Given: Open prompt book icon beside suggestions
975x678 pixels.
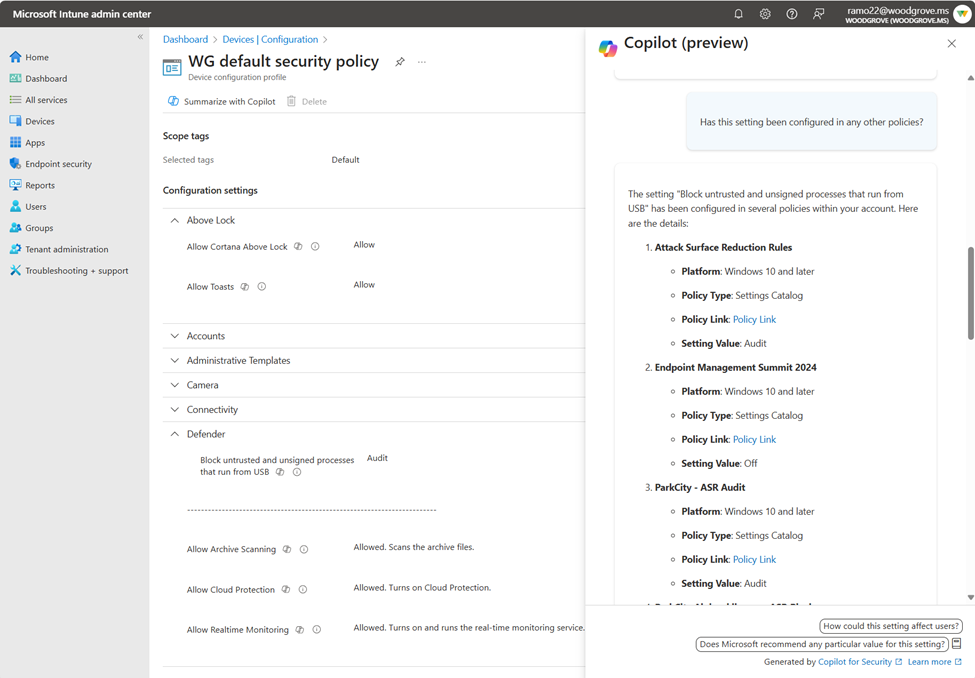Looking at the screenshot, I should 957,644.
